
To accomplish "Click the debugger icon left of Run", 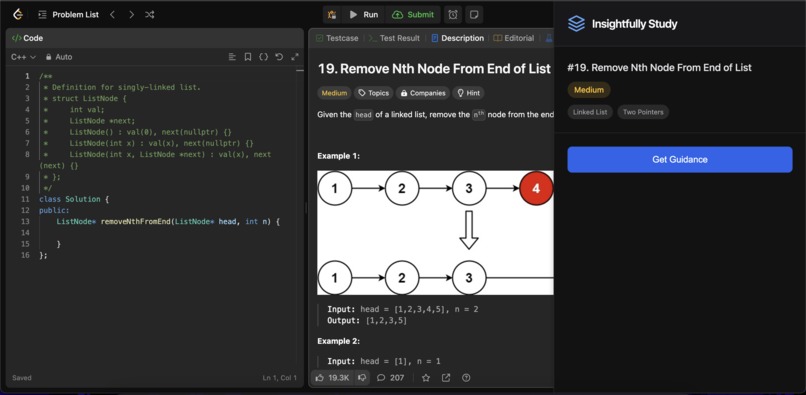I will pos(332,14).
